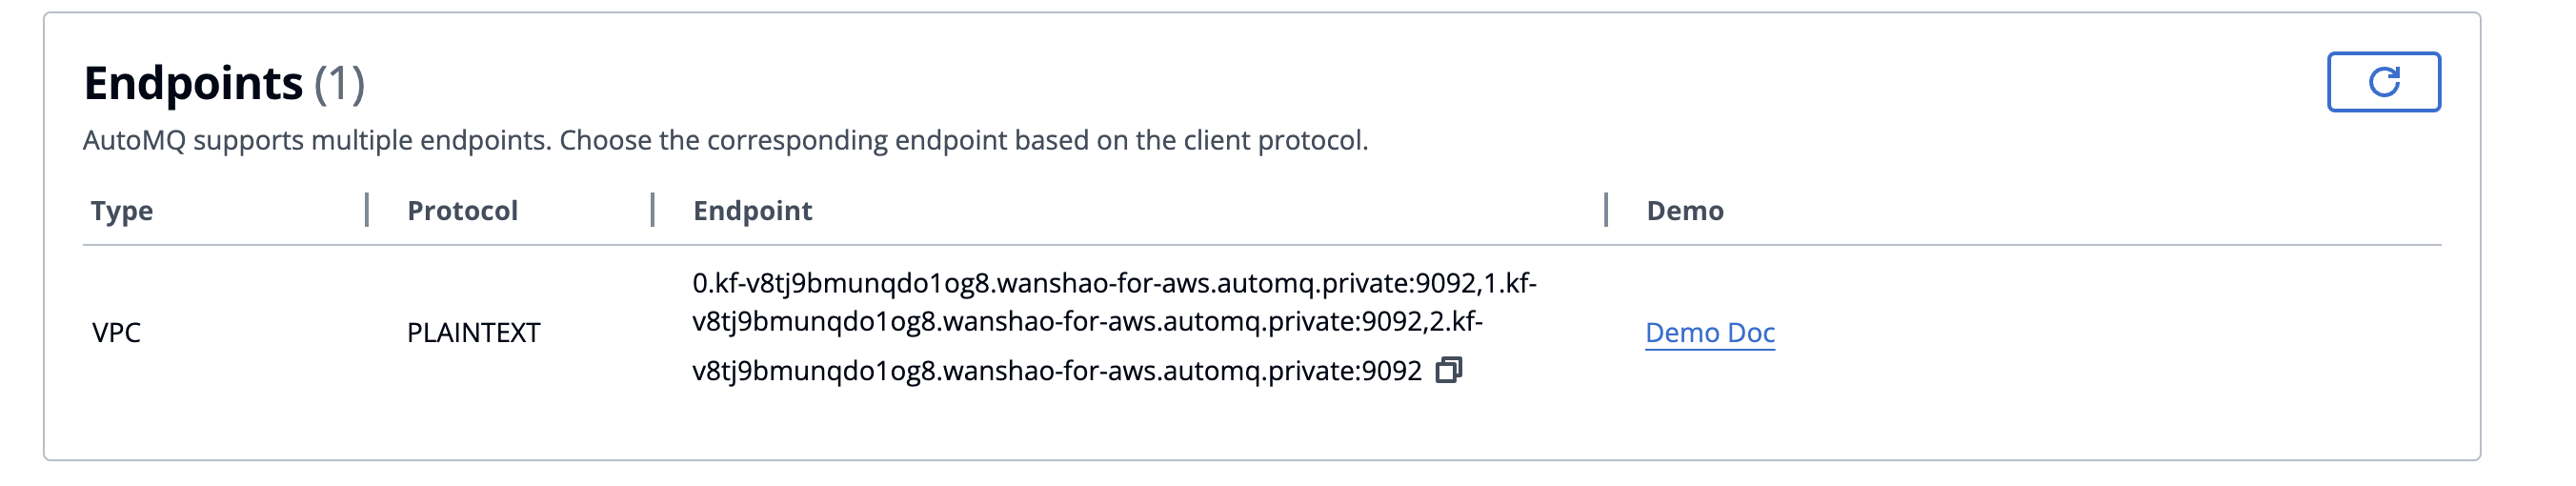Open the Demo Doc link
This screenshot has width=2576, height=486.
point(1710,332)
